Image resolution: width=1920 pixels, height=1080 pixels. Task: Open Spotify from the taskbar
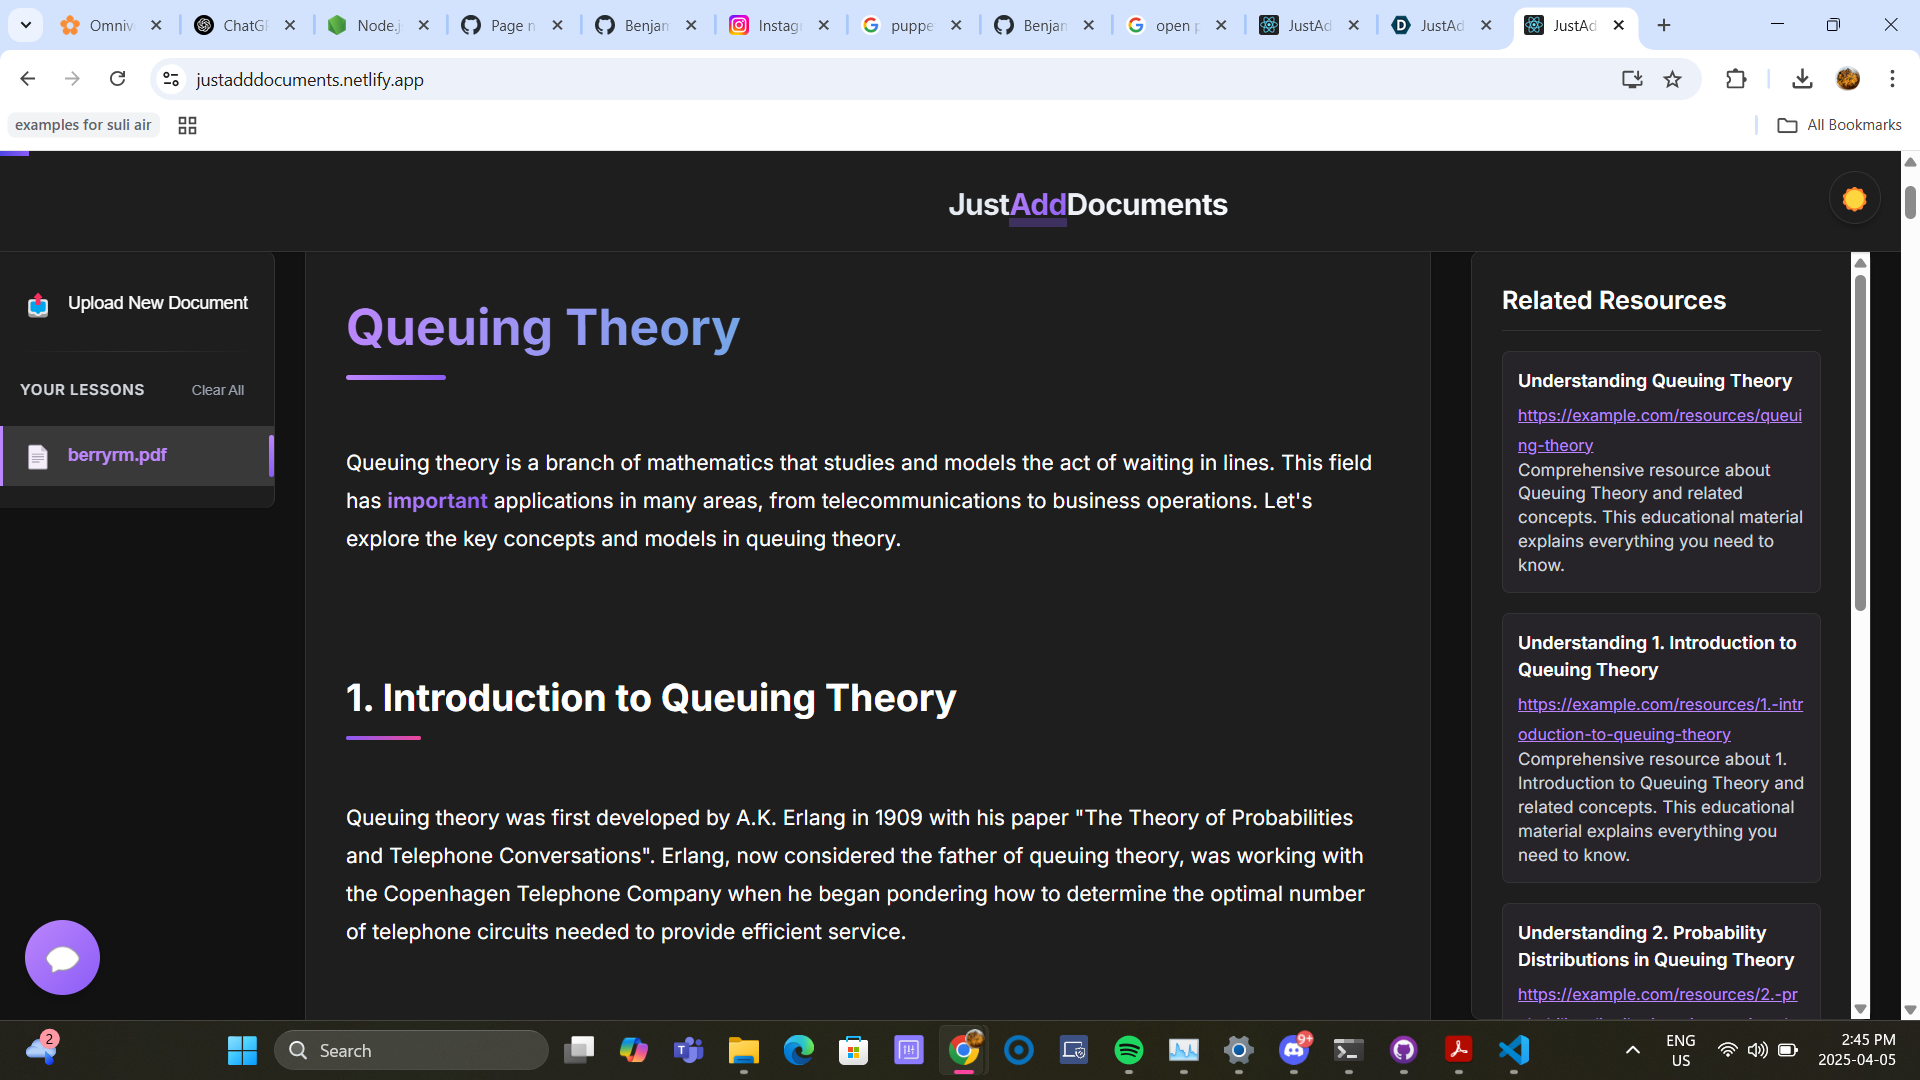pos(1128,1050)
